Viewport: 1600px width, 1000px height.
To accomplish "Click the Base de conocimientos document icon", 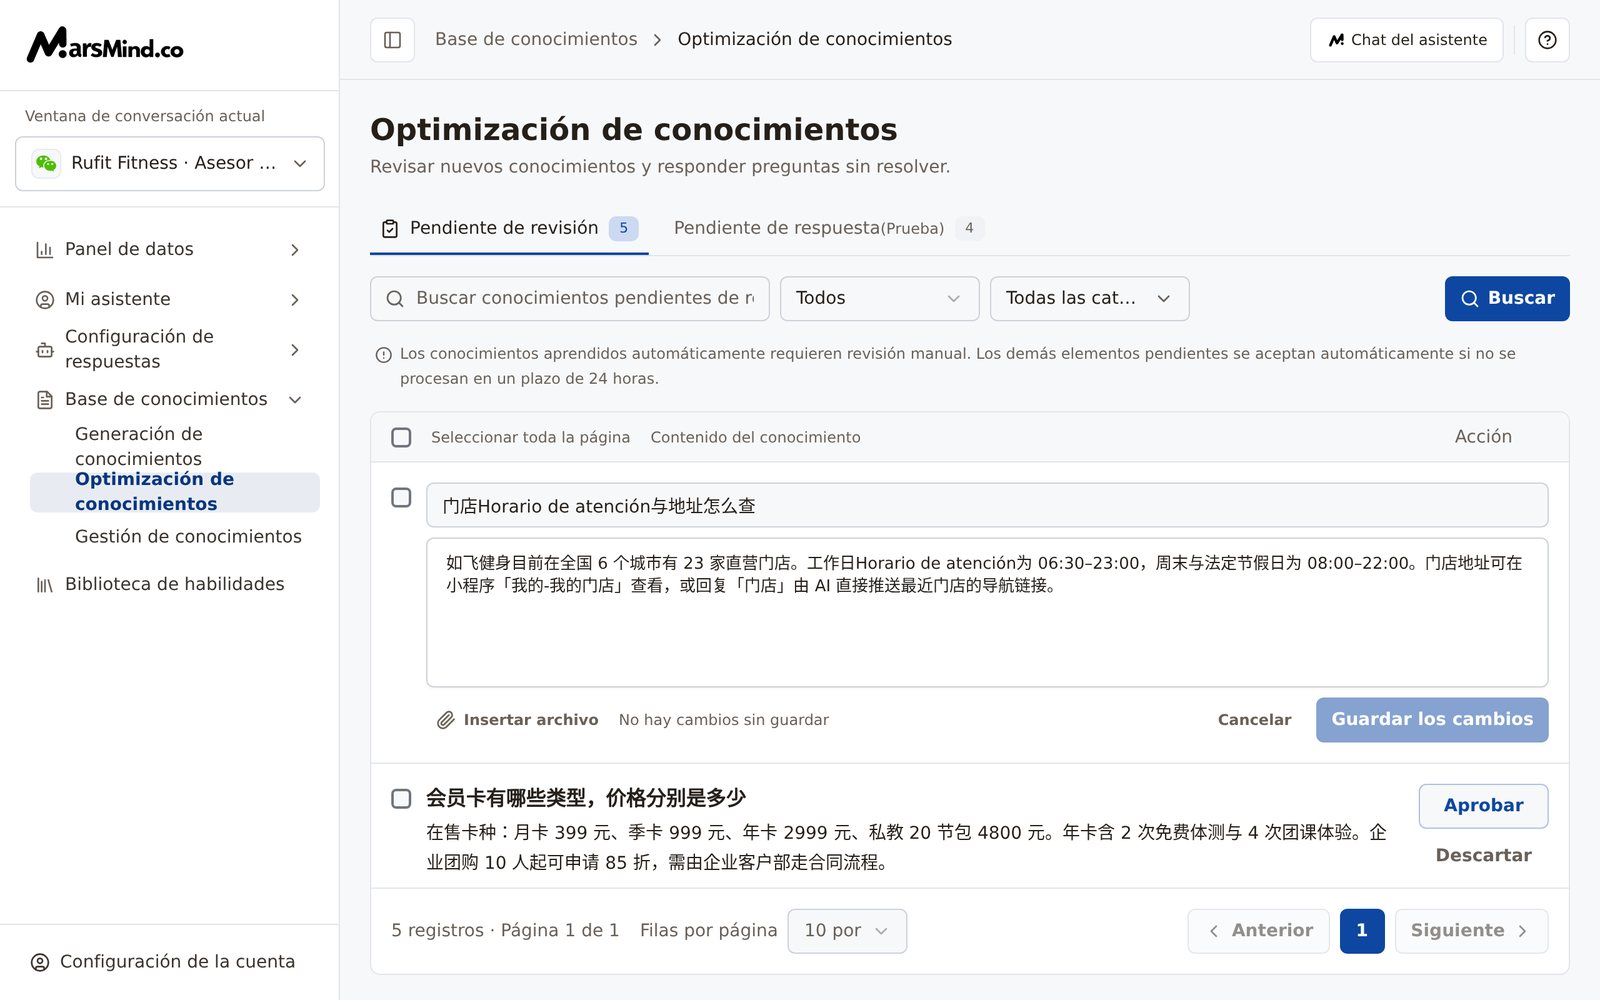I will (x=44, y=400).
